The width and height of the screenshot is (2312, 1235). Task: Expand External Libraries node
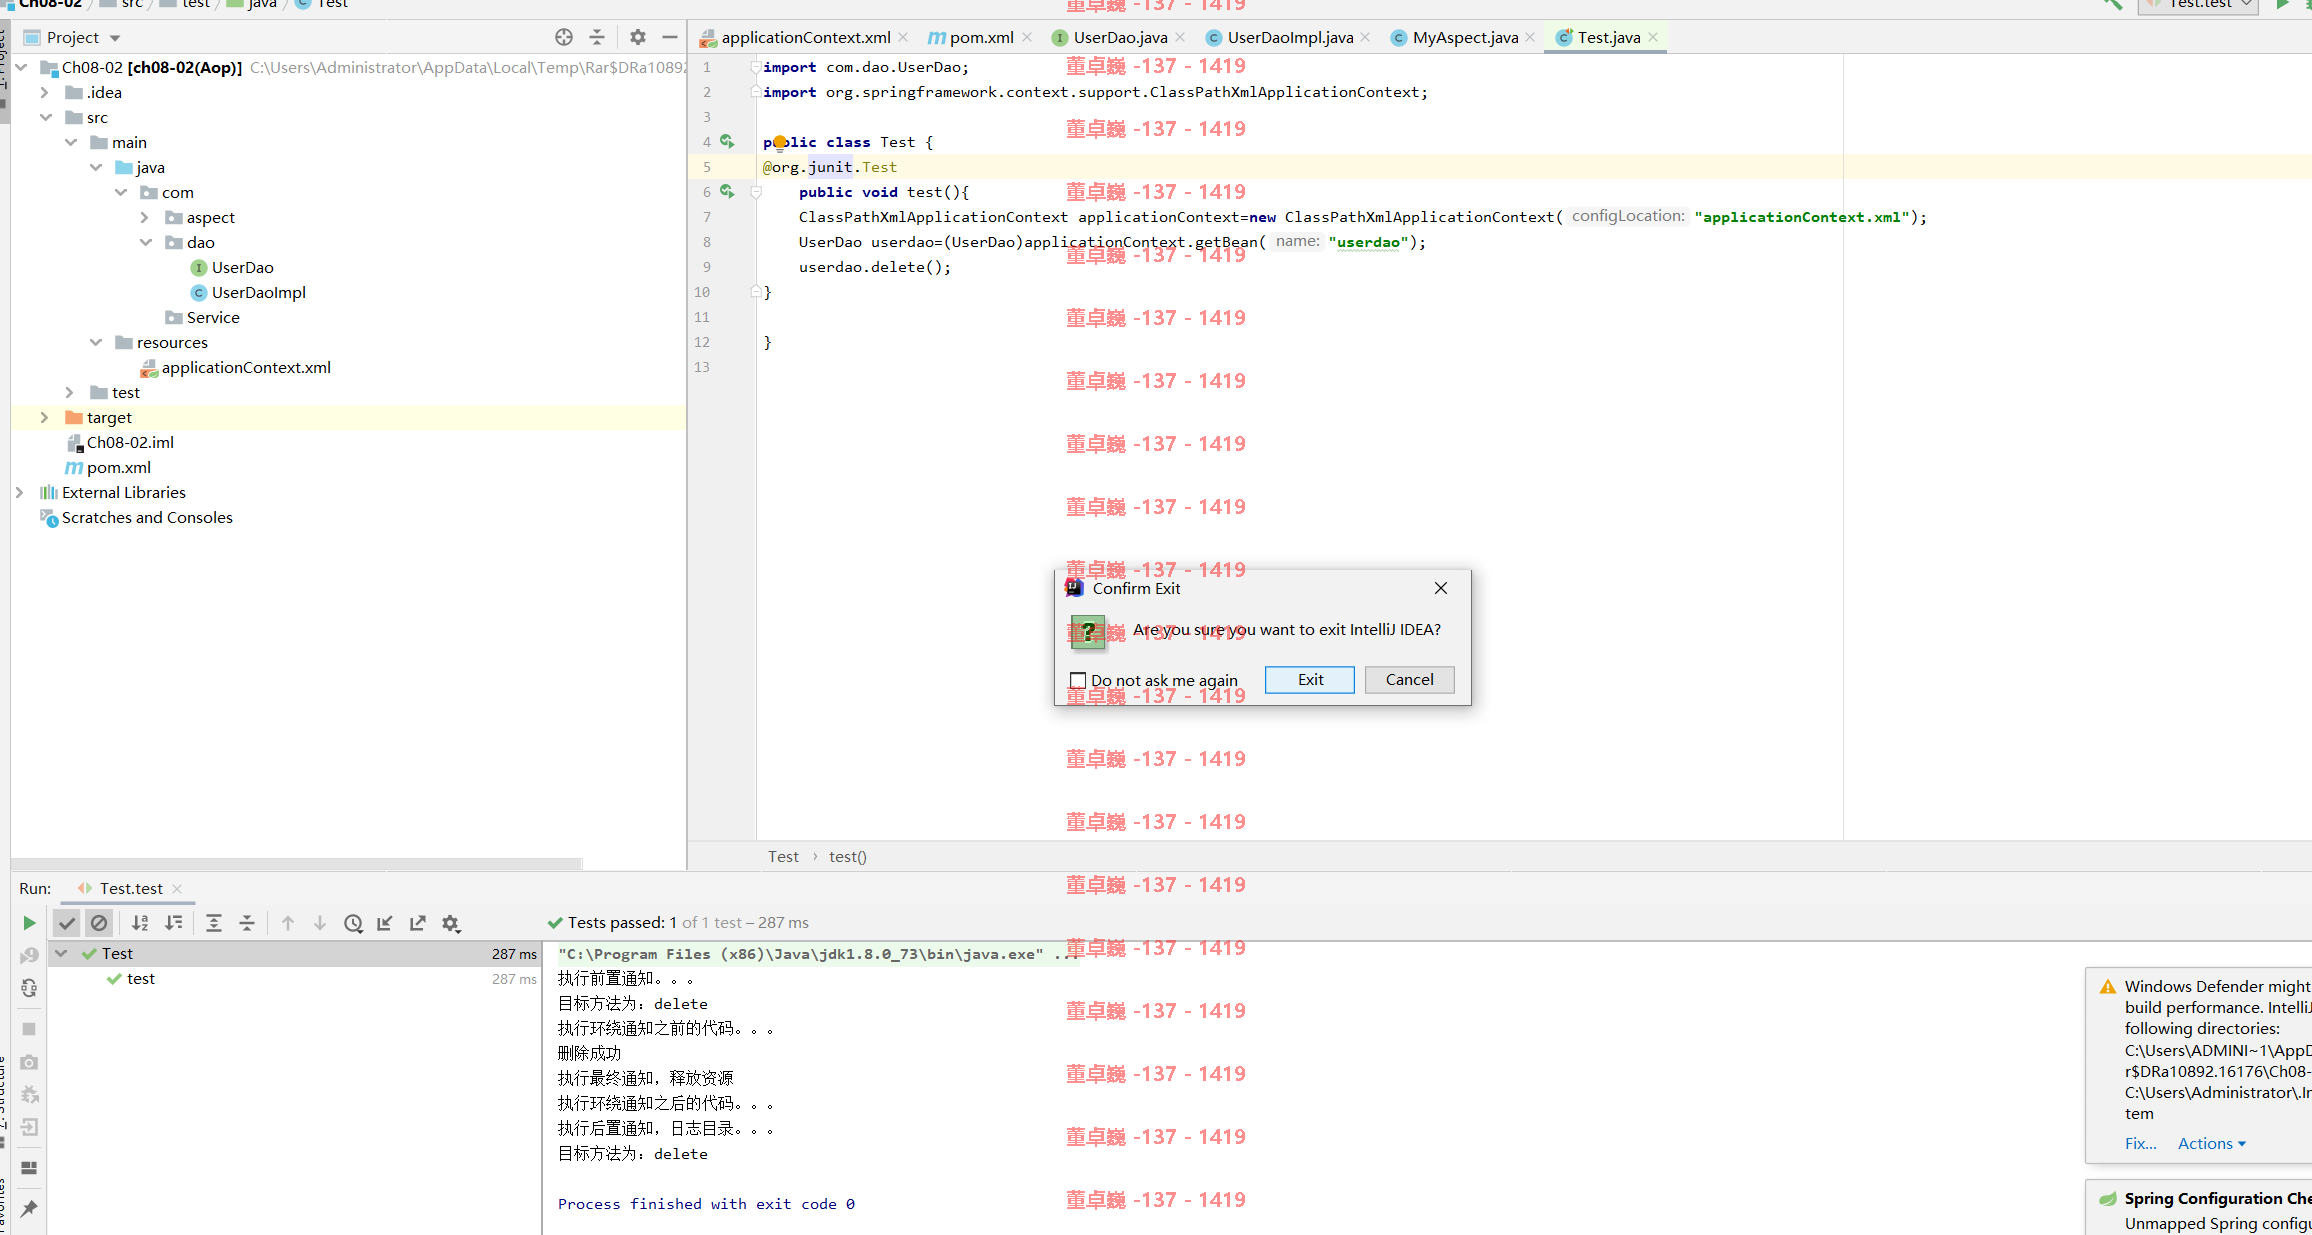(19, 492)
